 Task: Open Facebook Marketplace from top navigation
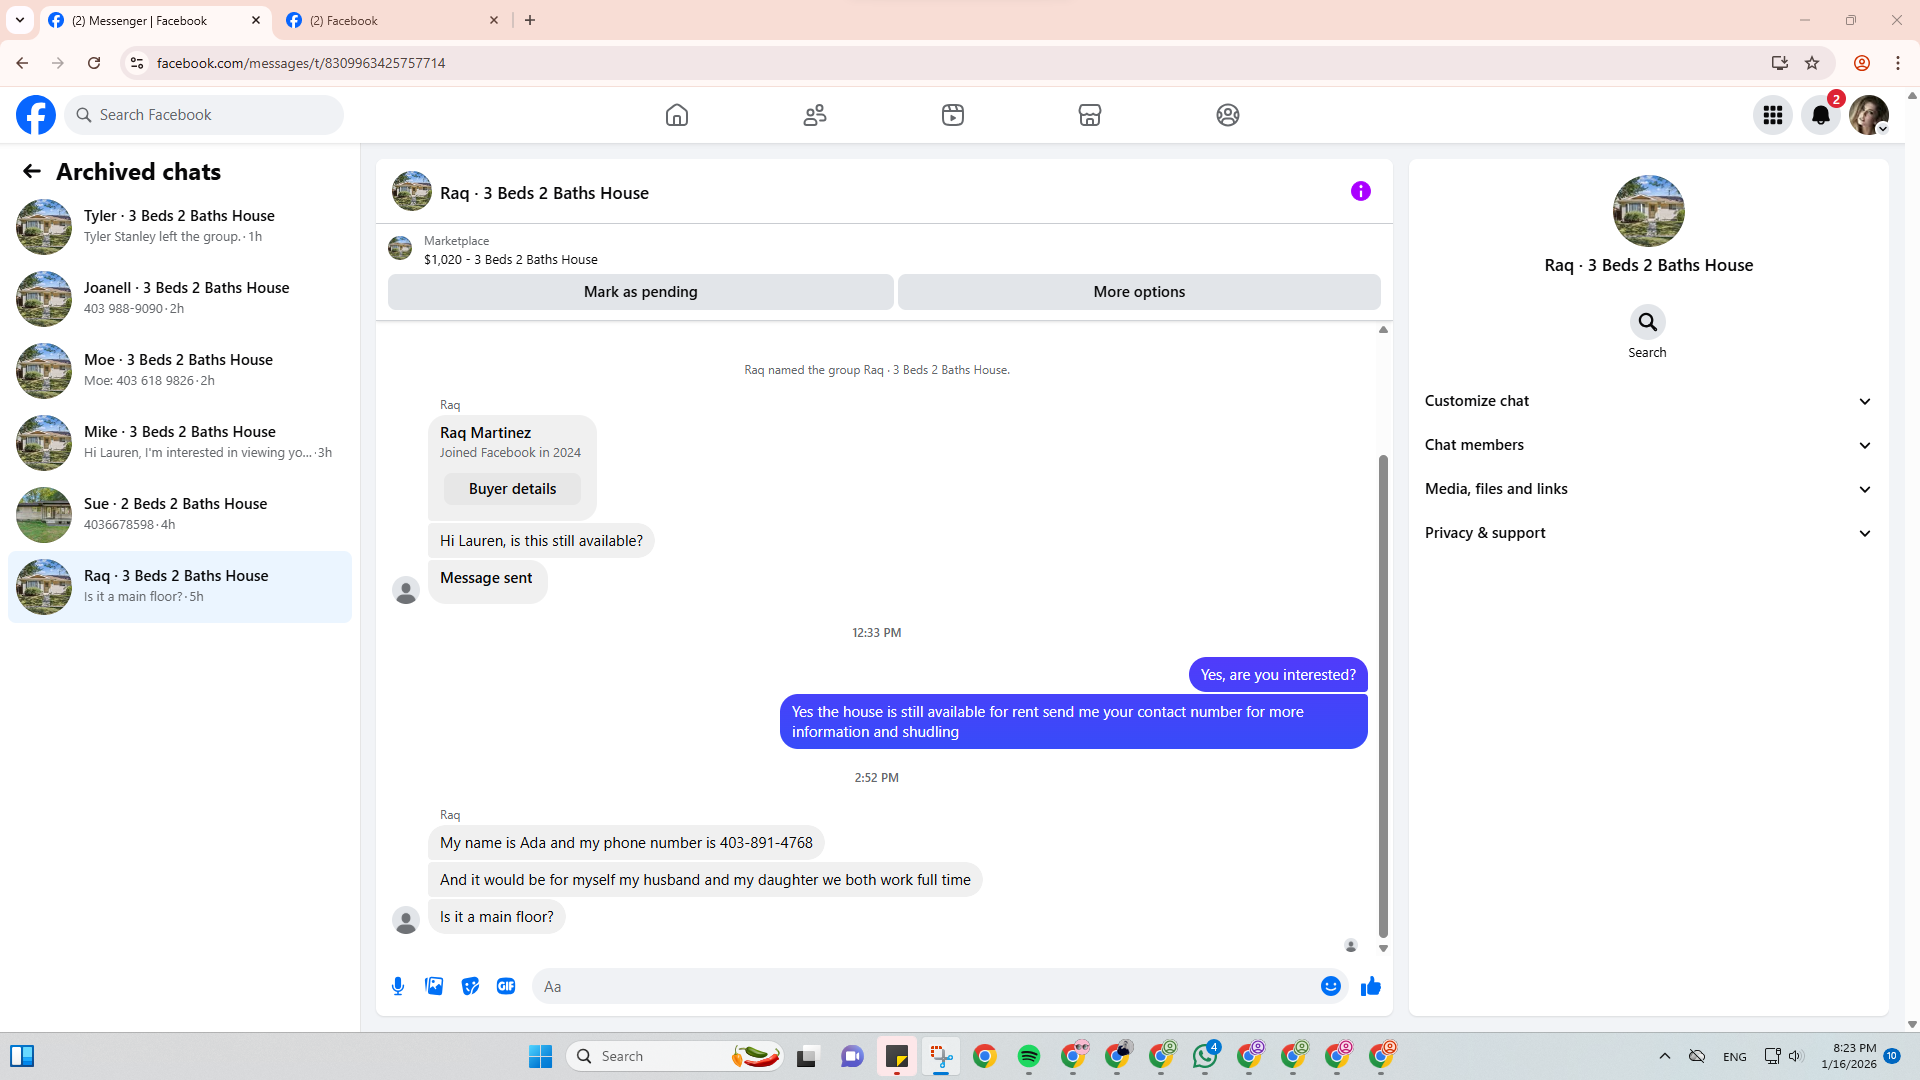coord(1089,115)
